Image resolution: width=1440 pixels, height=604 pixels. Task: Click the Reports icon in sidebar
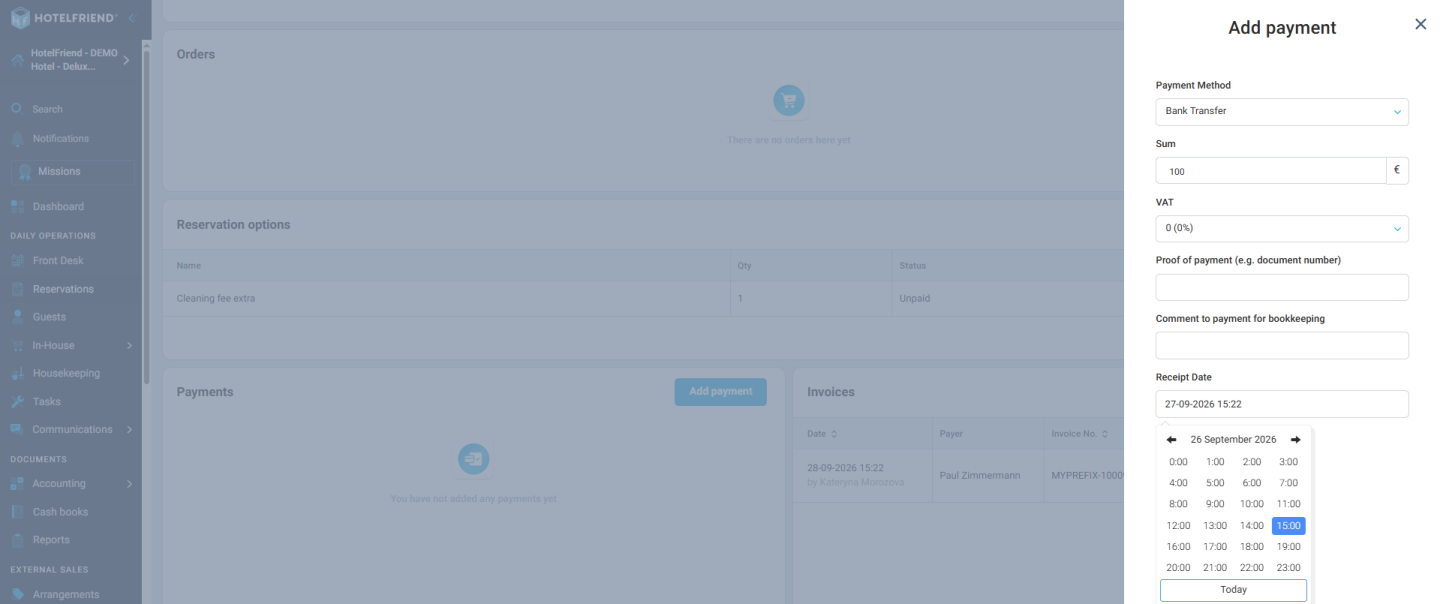(x=17, y=540)
